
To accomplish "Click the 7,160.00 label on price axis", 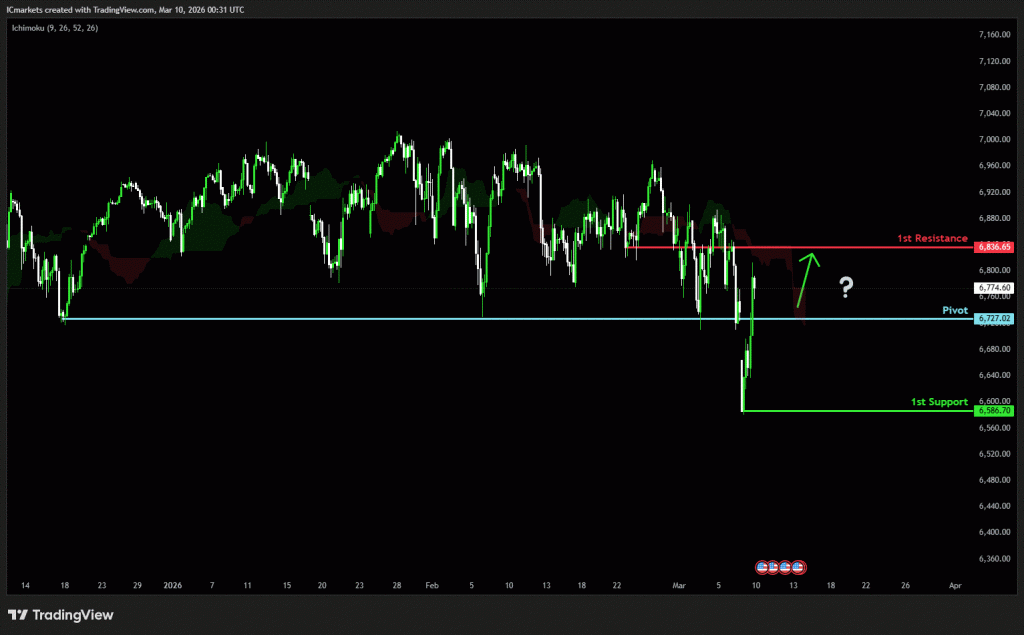I will [994, 35].
